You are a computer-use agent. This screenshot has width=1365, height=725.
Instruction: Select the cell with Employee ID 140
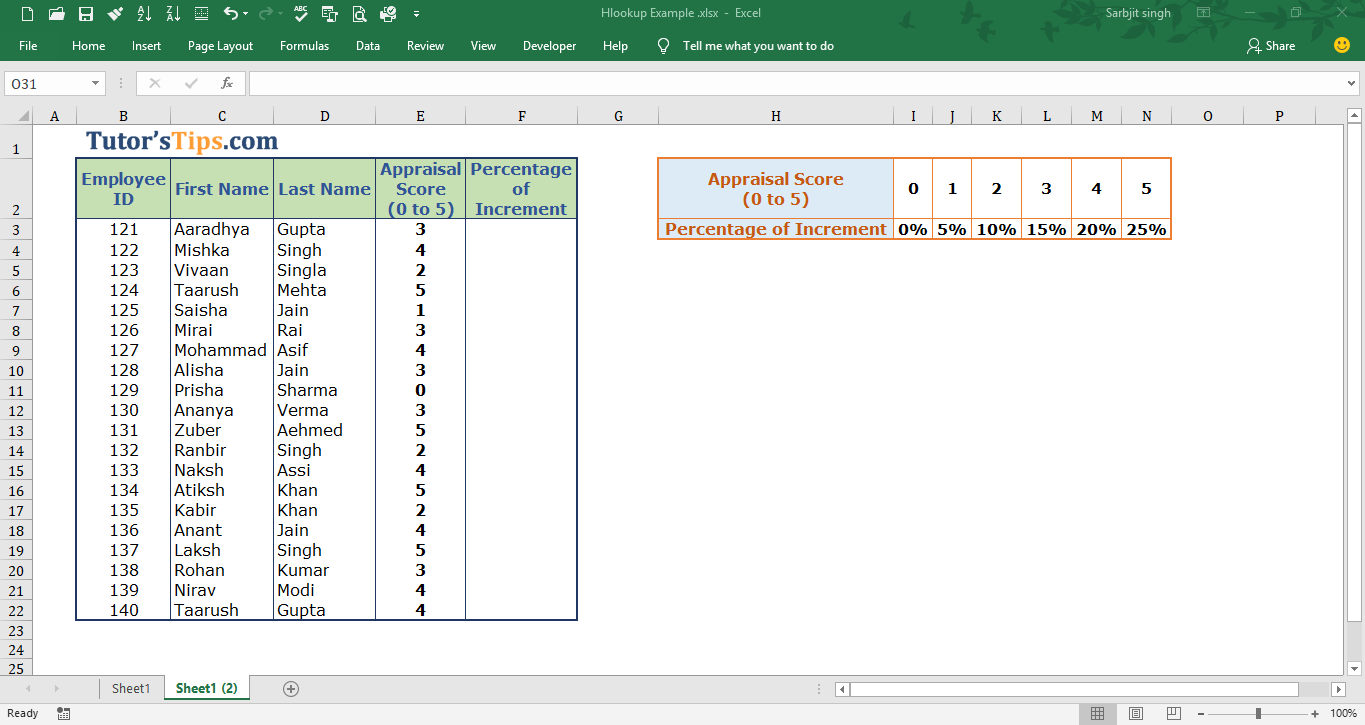[124, 610]
